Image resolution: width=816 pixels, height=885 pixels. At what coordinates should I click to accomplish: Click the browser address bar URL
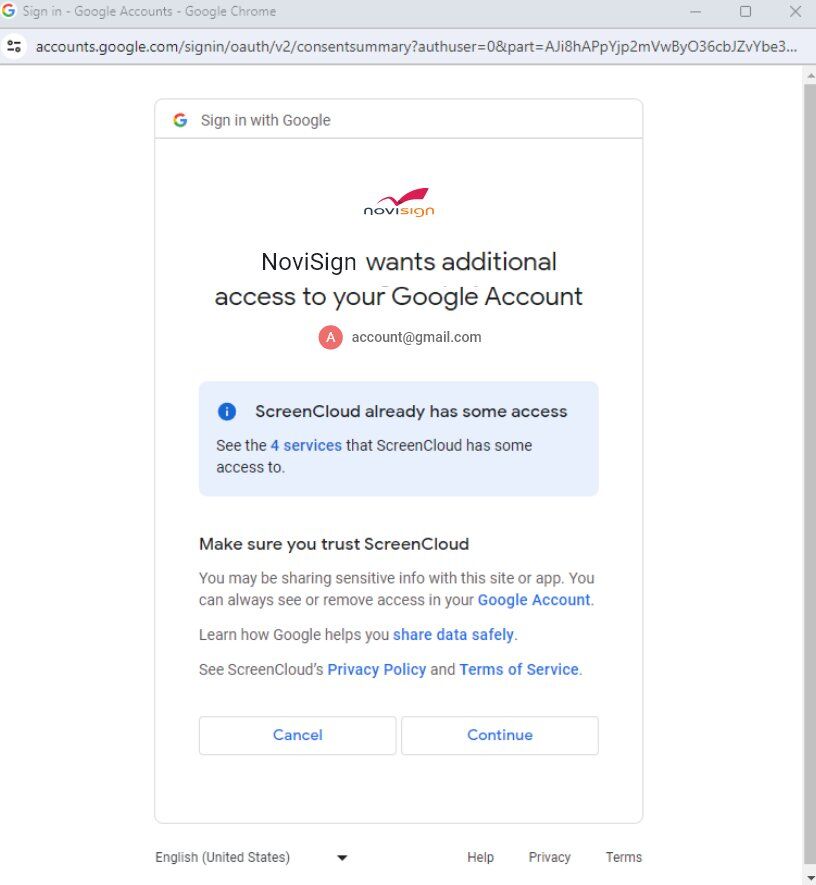coord(300,46)
